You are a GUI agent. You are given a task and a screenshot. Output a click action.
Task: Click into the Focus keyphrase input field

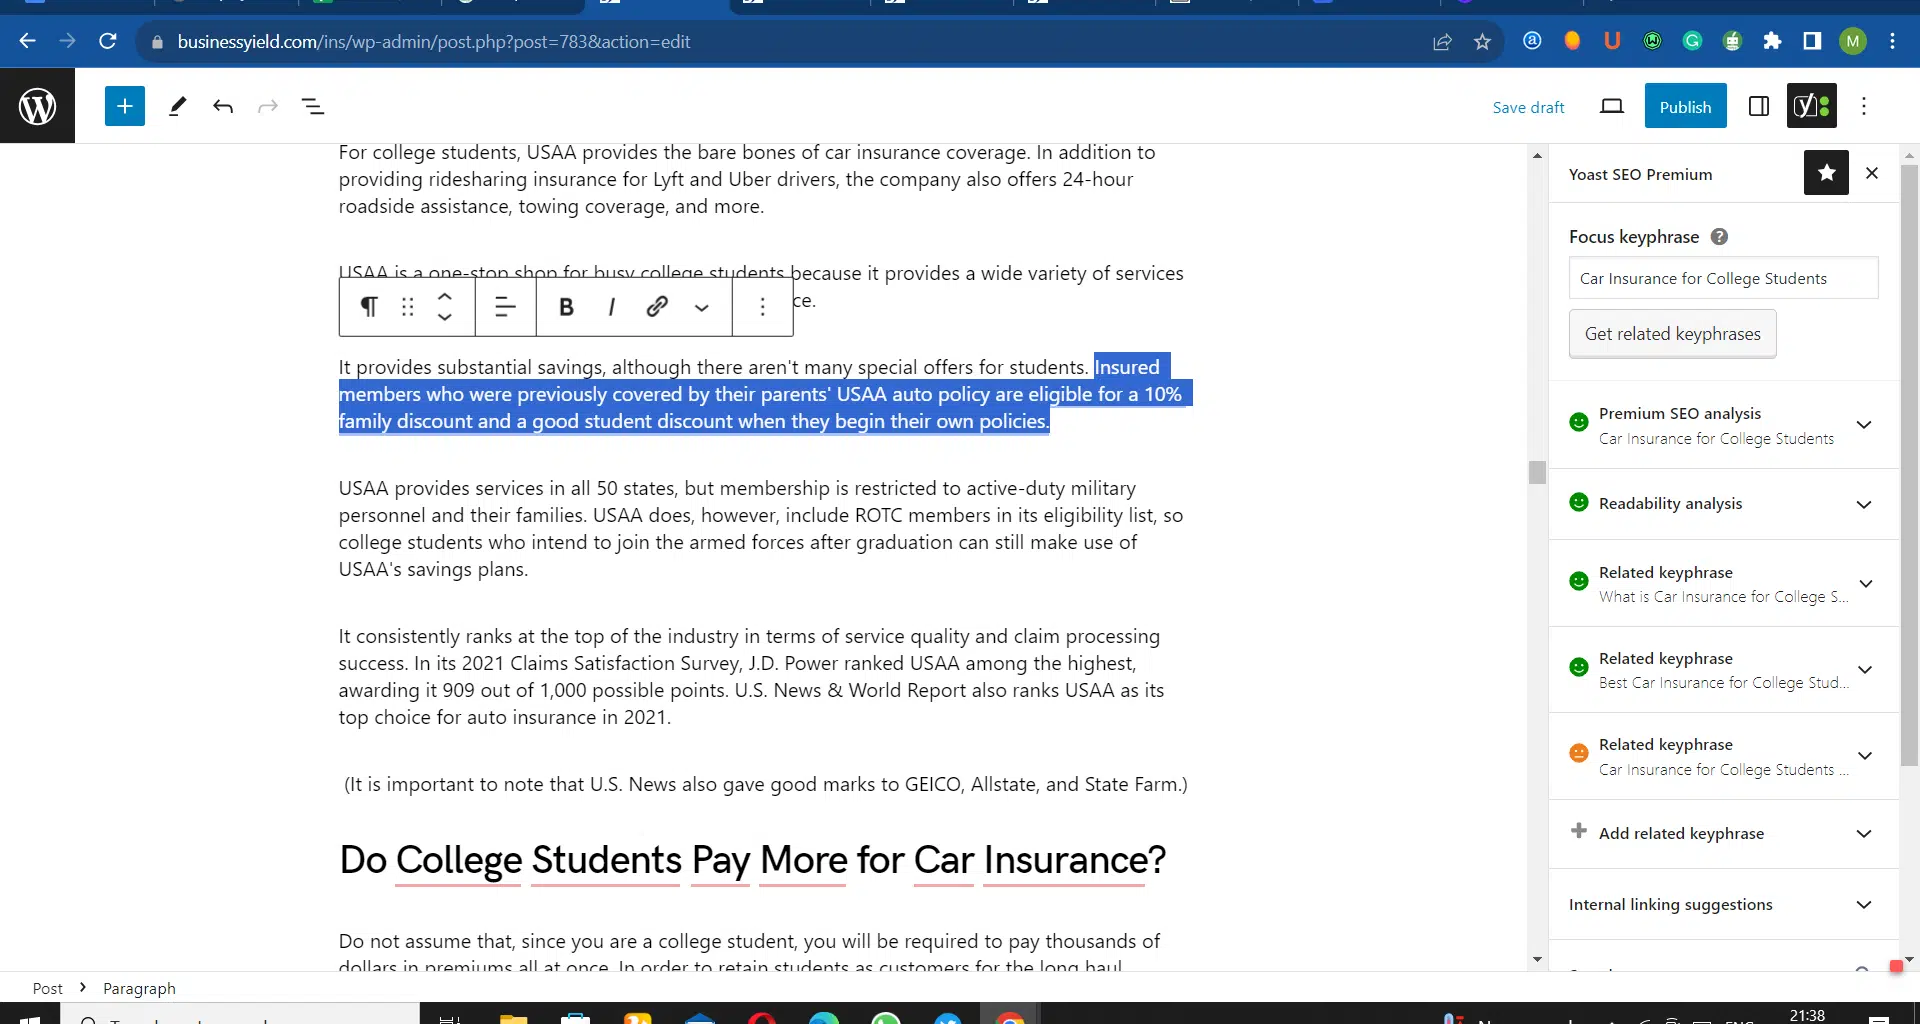1723,278
